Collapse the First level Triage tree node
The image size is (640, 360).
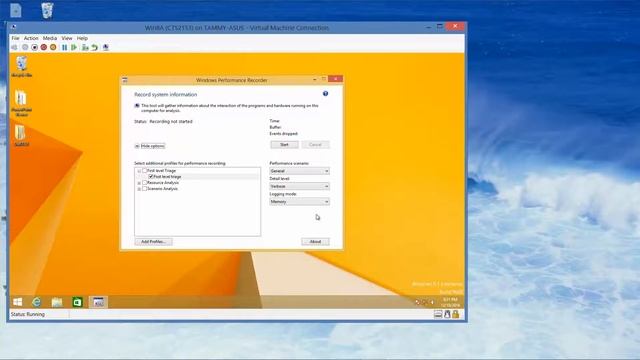139,171
